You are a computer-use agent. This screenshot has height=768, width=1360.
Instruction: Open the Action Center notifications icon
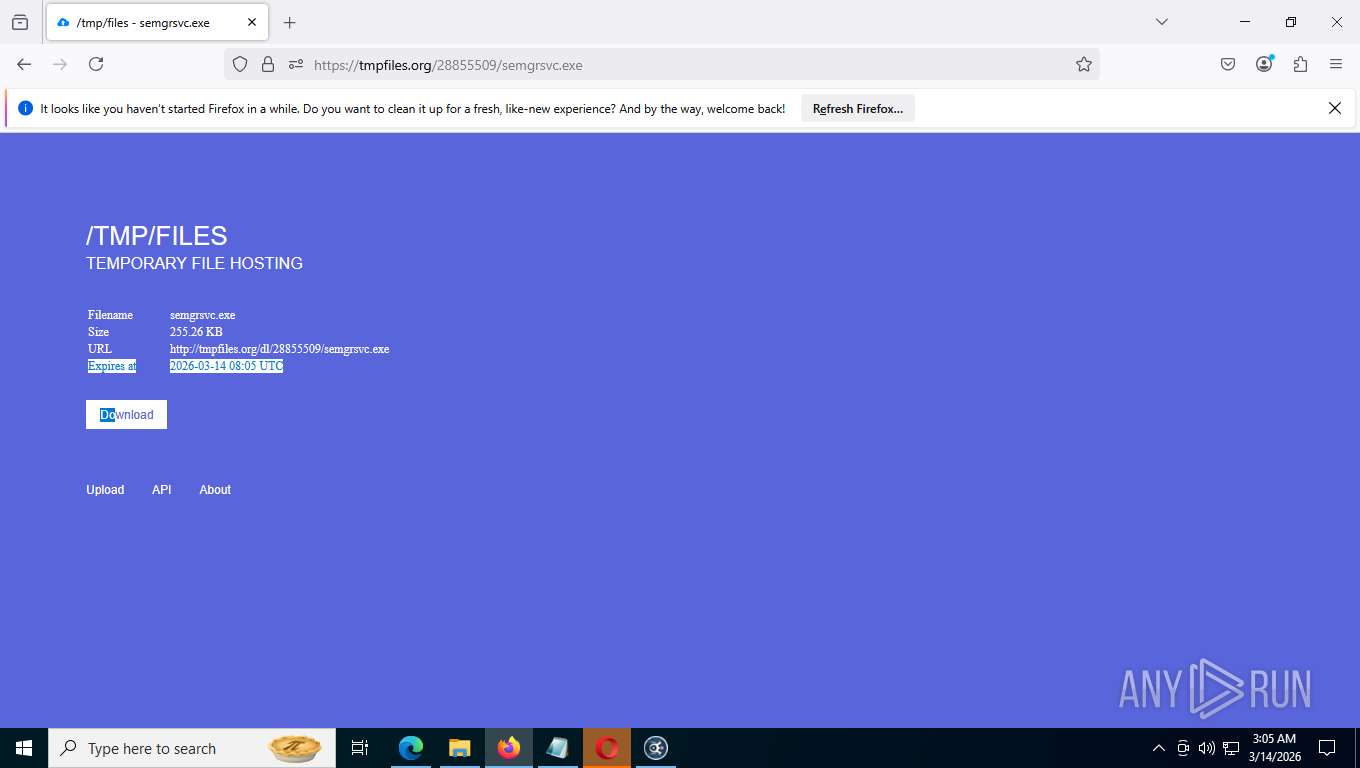click(x=1327, y=748)
